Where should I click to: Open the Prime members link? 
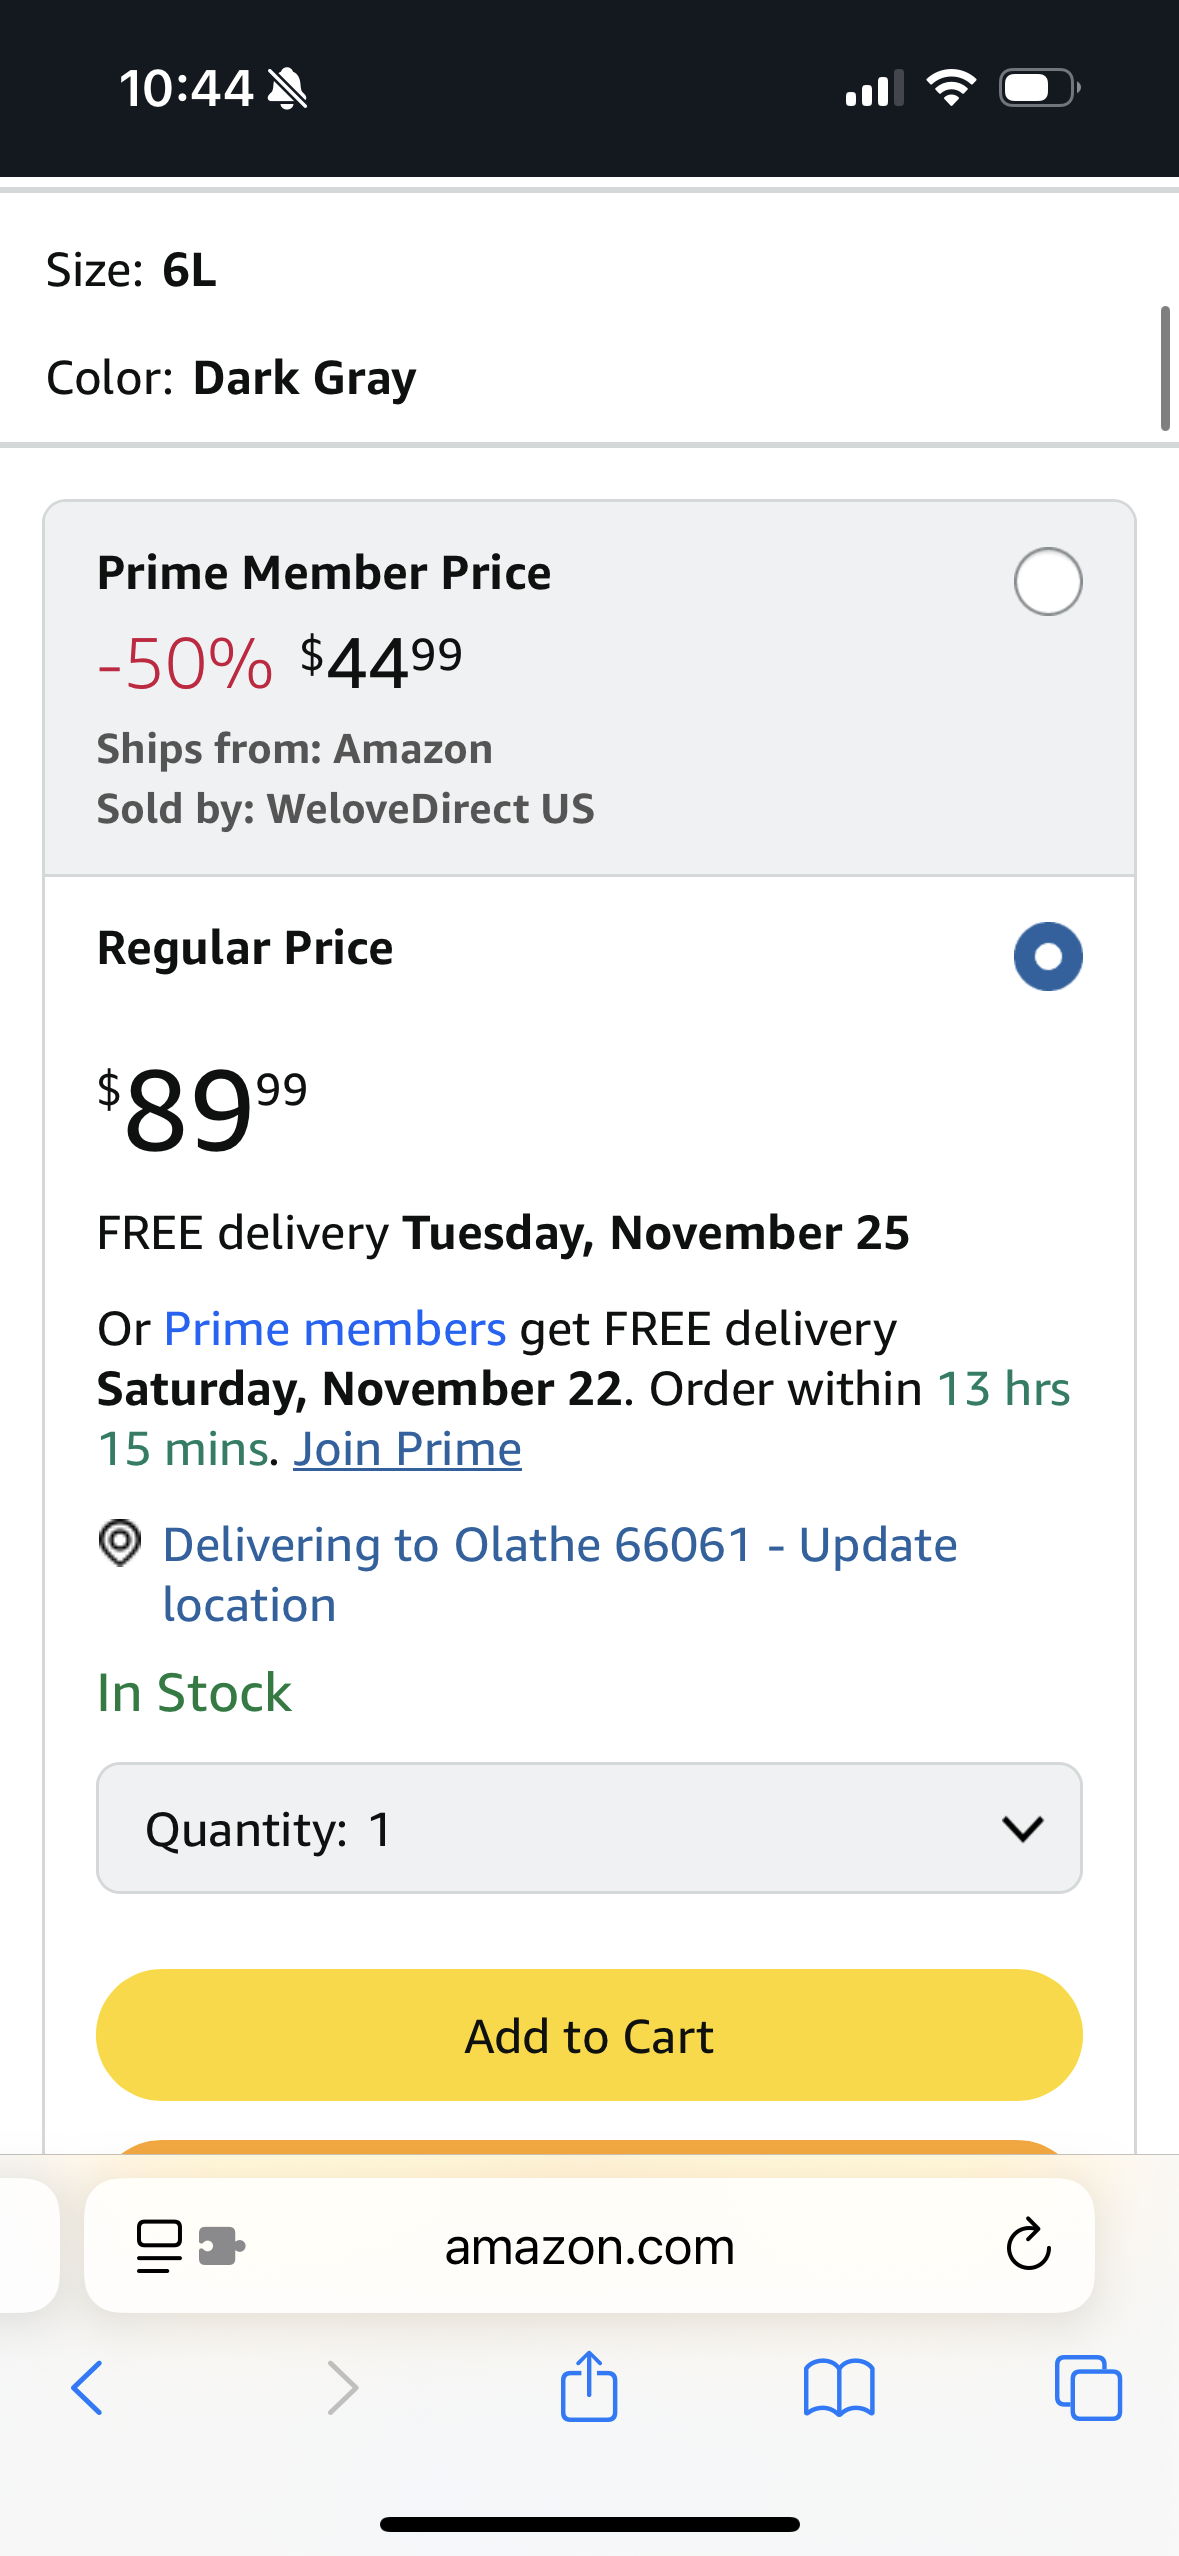click(x=334, y=1329)
